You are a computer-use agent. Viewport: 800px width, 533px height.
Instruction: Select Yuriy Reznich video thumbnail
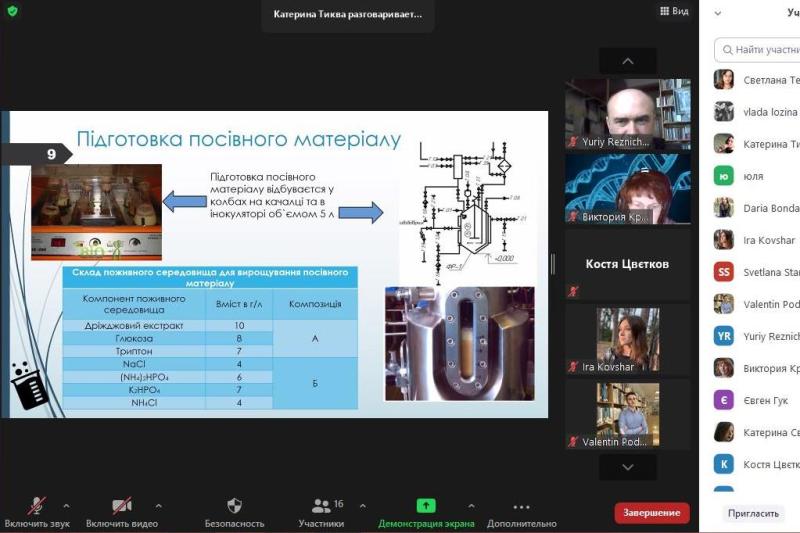[628, 114]
